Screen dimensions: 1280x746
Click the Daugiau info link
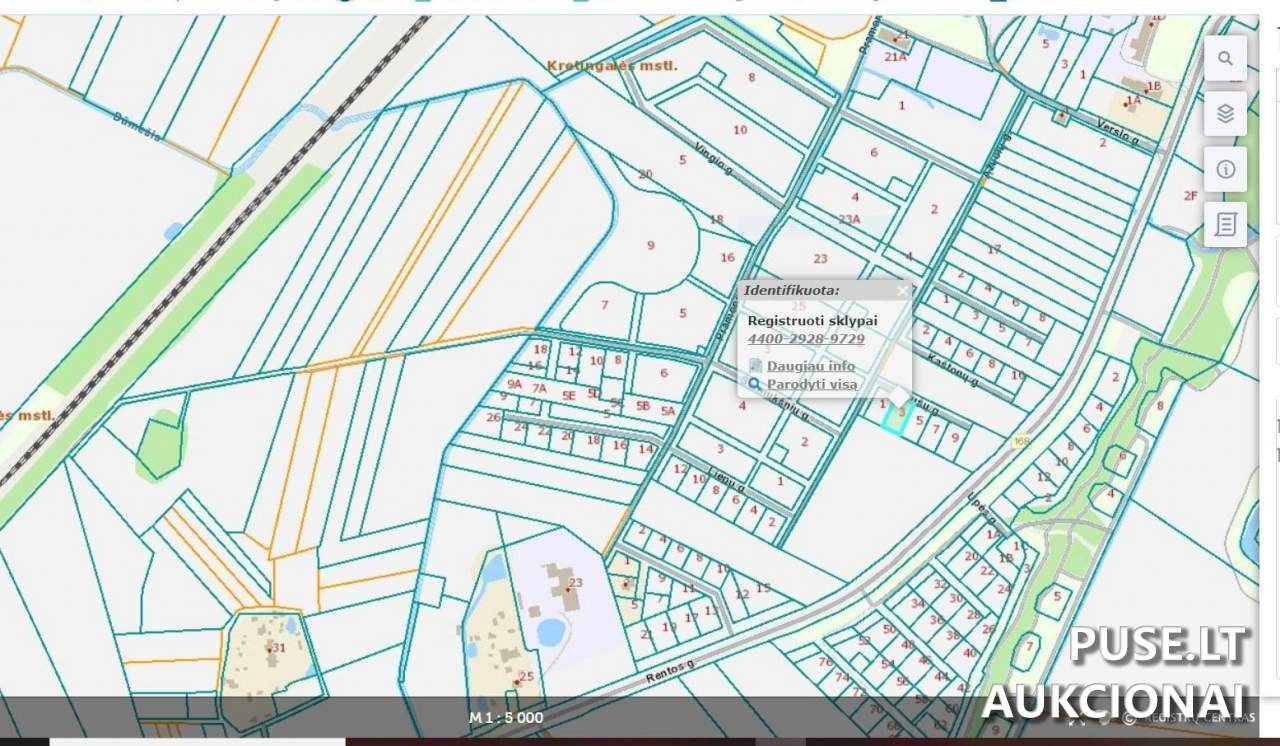click(810, 366)
